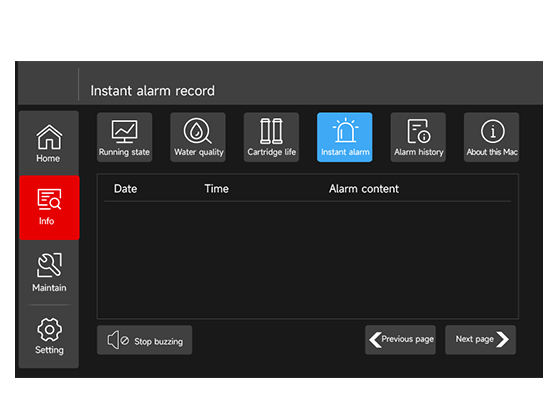The height and width of the screenshot is (420, 560).
Task: Click the Stop buzzing button
Action: tap(144, 340)
